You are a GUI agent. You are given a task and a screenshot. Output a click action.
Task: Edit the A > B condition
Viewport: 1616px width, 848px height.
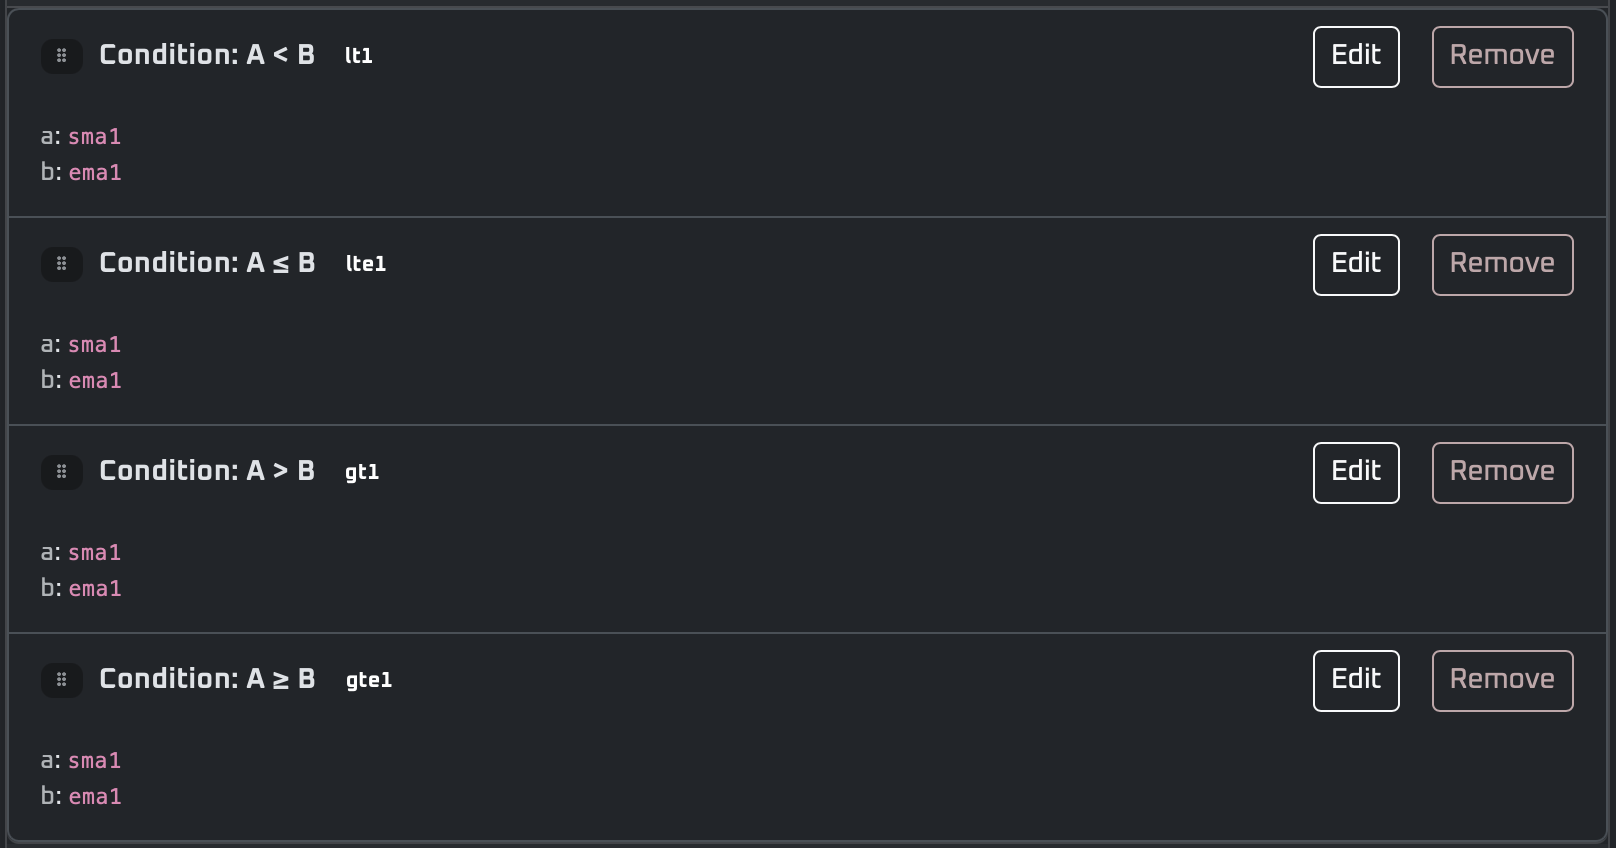click(x=1355, y=473)
